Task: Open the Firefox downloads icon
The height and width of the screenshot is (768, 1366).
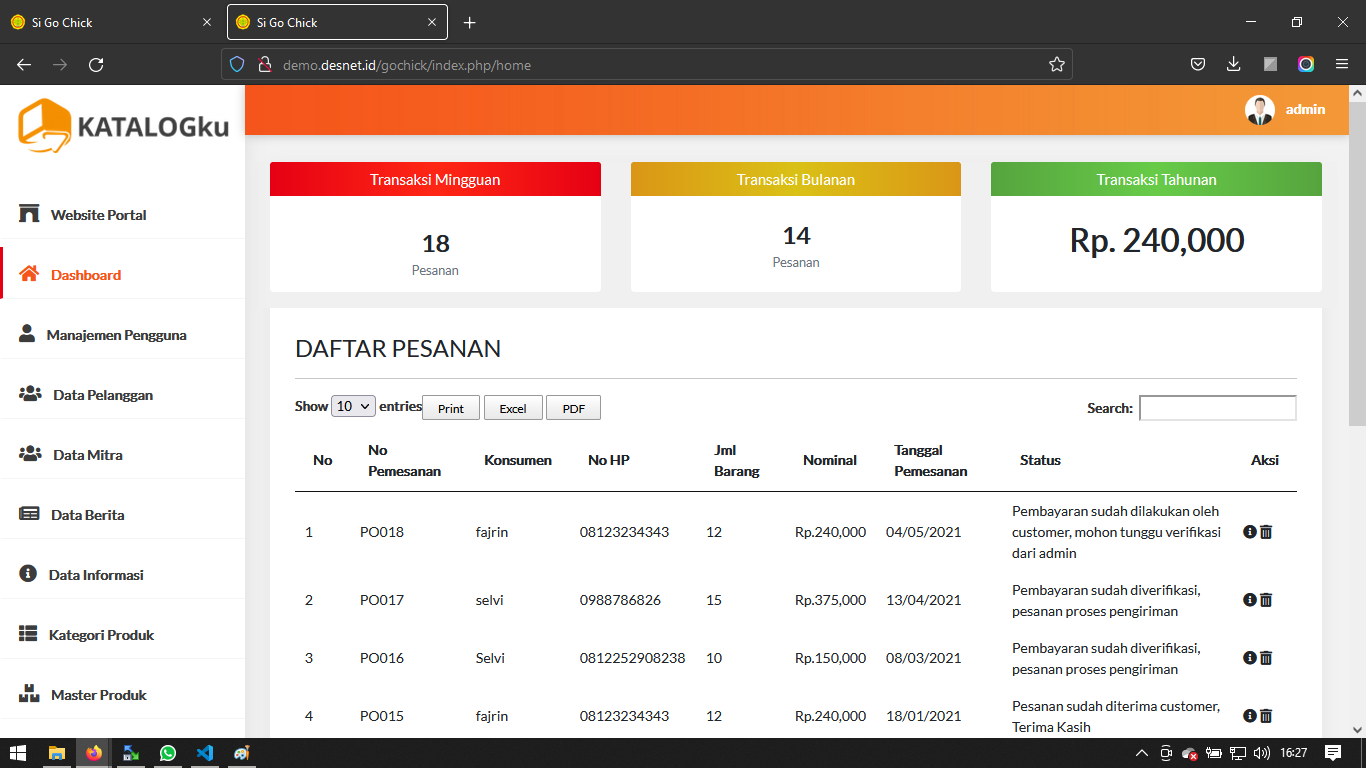Action: coord(1233,65)
